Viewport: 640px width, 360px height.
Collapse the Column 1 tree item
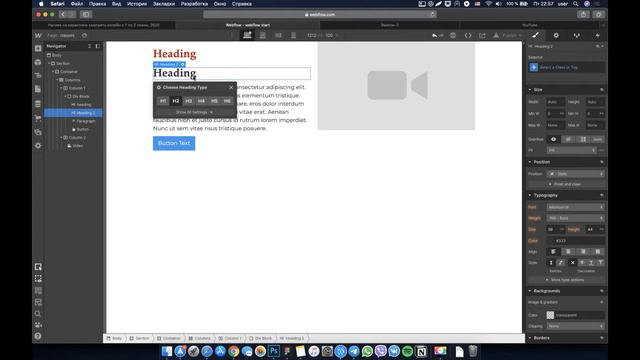pos(61,88)
